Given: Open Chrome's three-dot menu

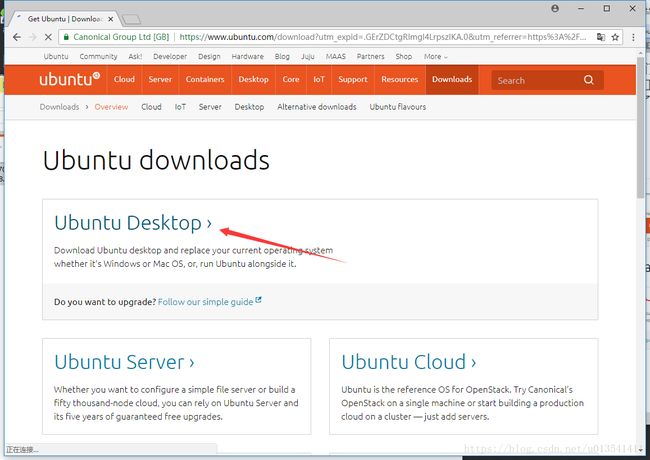Looking at the screenshot, I should 633,37.
